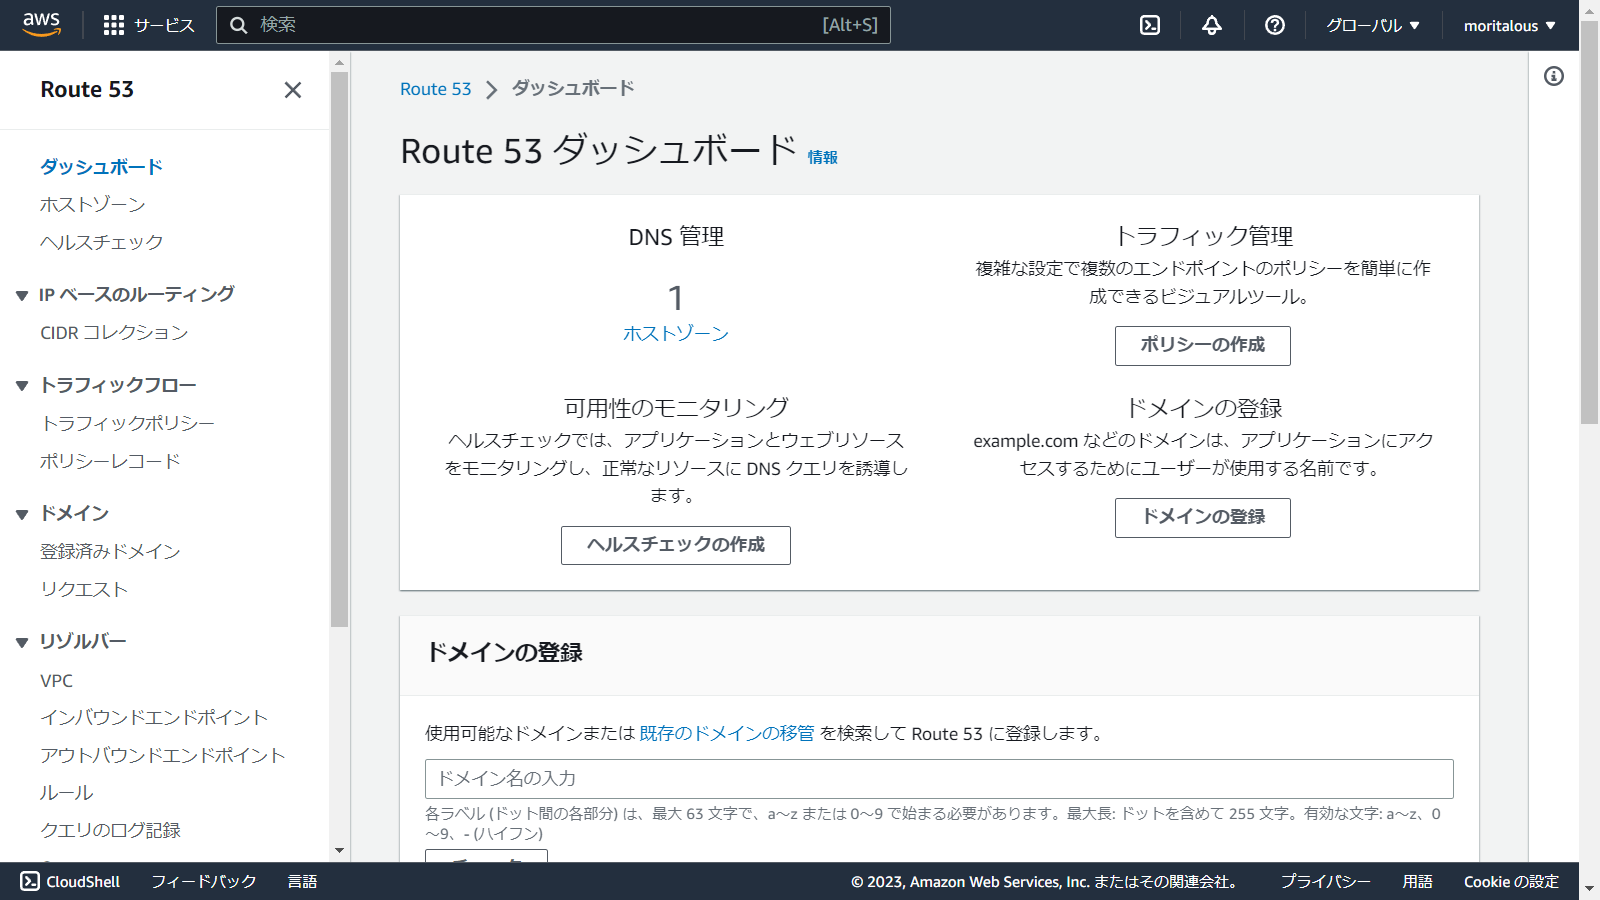This screenshot has width=1600, height=900.
Task: Select 登録済みドメイン in the sidebar
Action: point(109,551)
